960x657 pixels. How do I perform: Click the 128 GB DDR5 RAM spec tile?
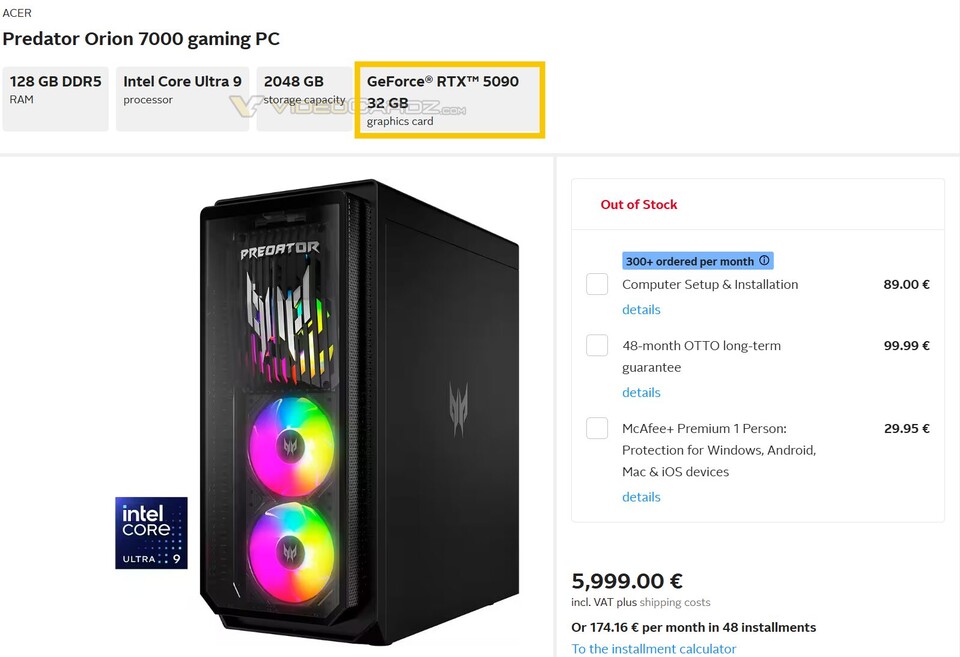pyautogui.click(x=55, y=98)
